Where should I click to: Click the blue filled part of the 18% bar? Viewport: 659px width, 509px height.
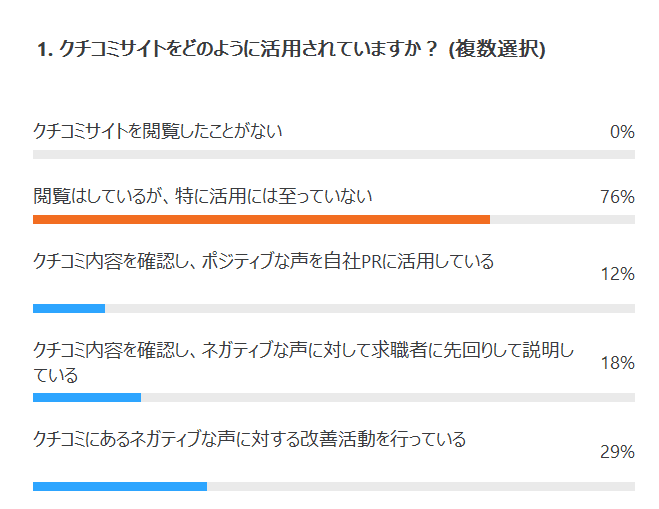coord(87,397)
